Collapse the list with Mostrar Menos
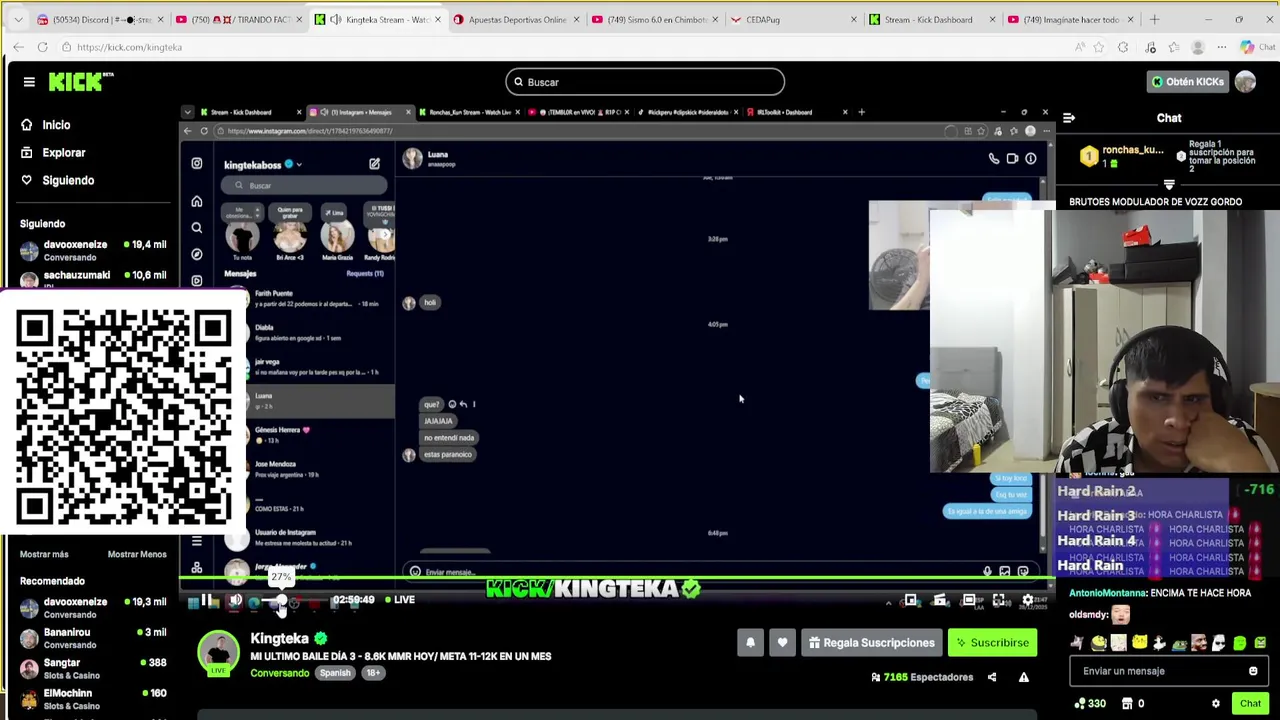The width and height of the screenshot is (1280, 720). (x=137, y=554)
